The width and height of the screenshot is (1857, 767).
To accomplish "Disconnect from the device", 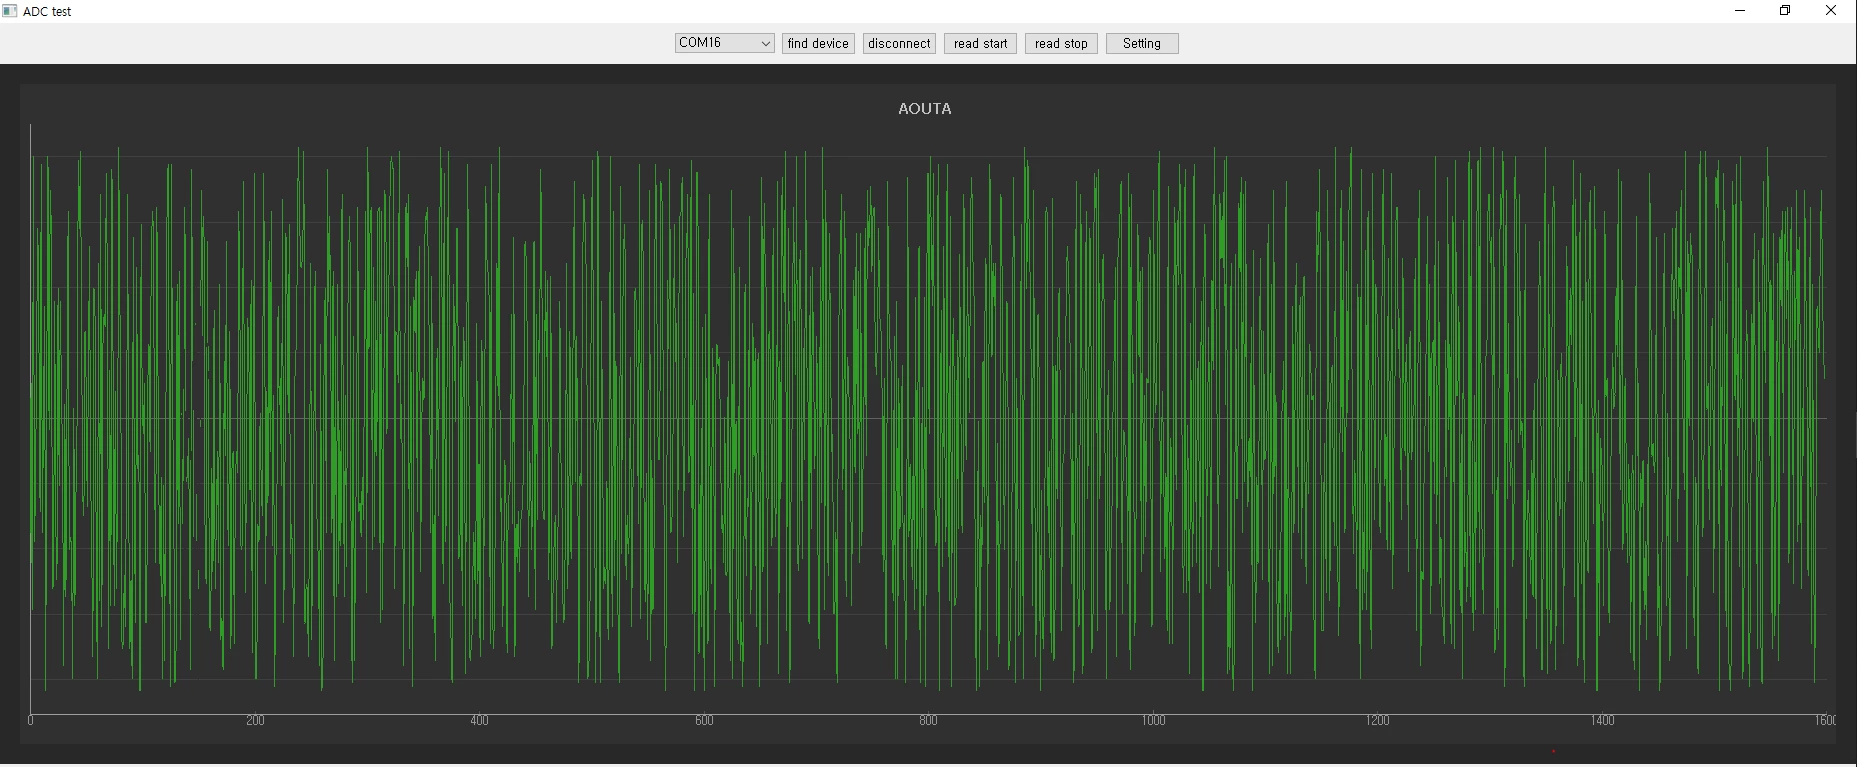I will click(899, 43).
